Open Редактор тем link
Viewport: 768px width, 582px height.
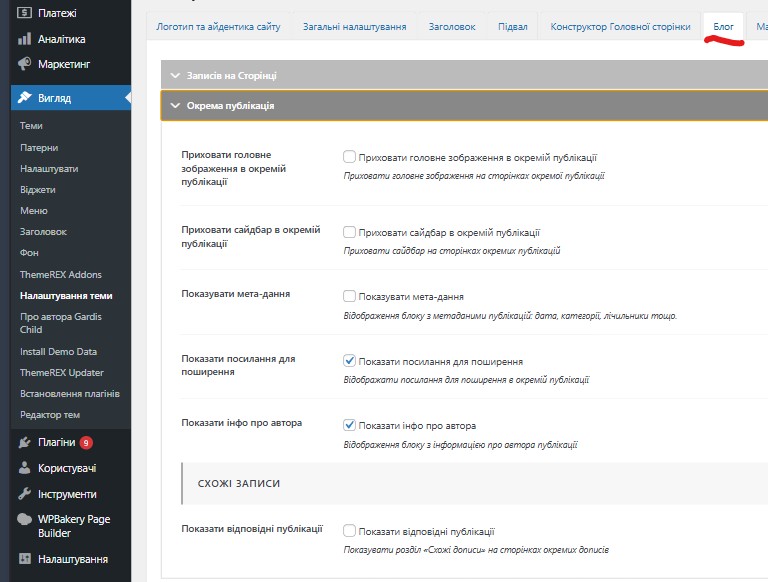pos(50,414)
